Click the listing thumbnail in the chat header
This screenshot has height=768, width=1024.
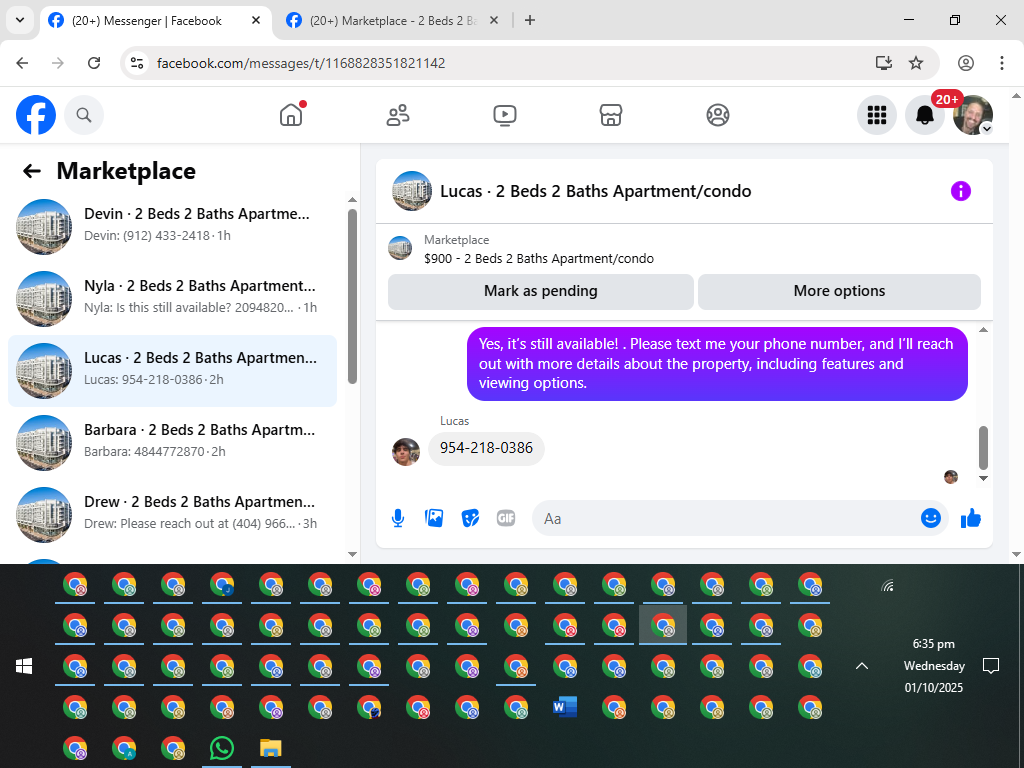tap(411, 191)
